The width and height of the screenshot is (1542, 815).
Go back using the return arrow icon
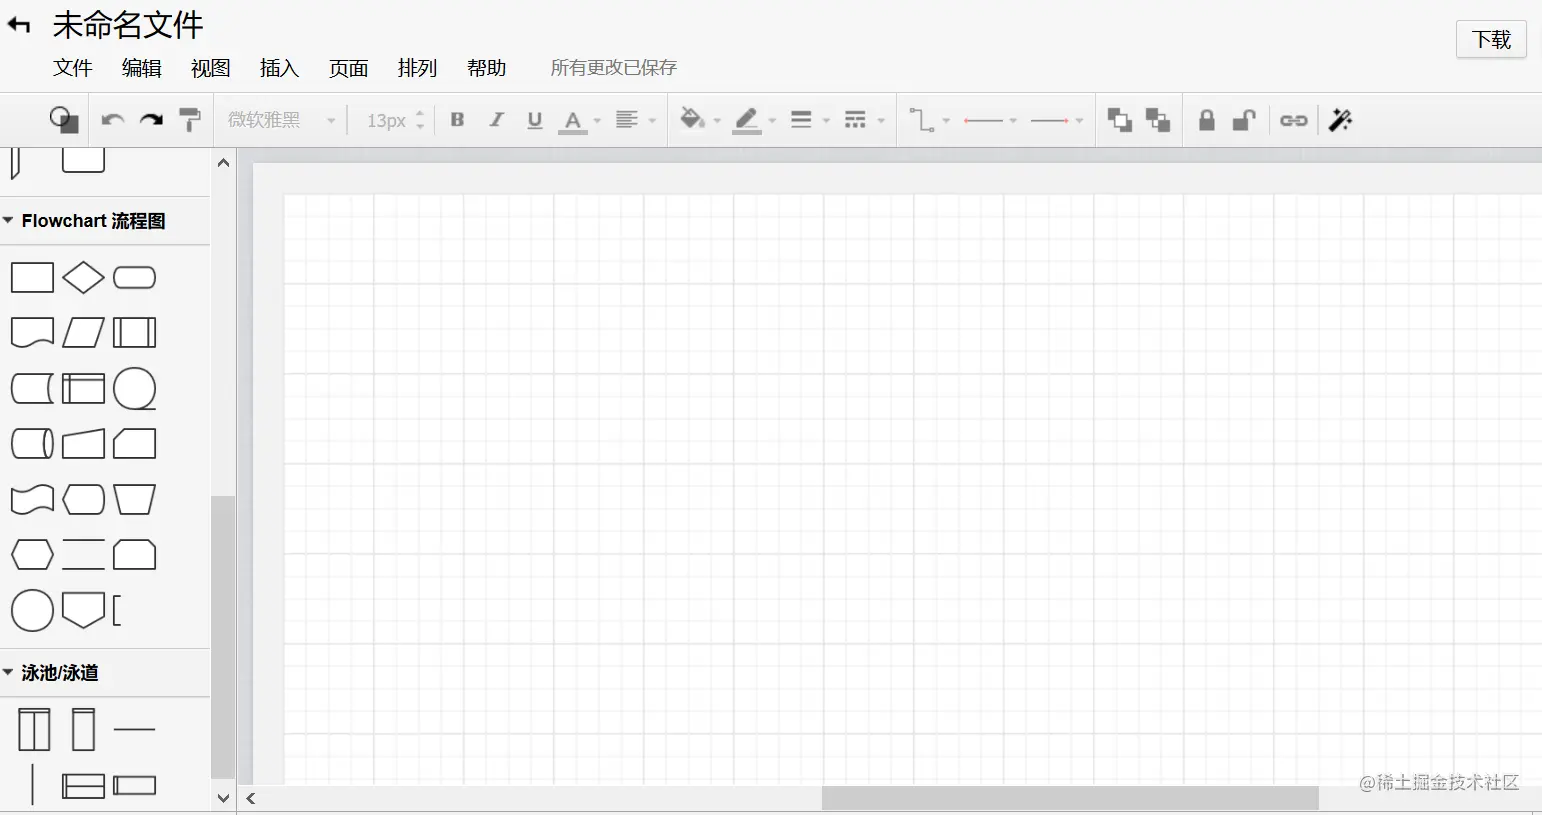pyautogui.click(x=19, y=25)
